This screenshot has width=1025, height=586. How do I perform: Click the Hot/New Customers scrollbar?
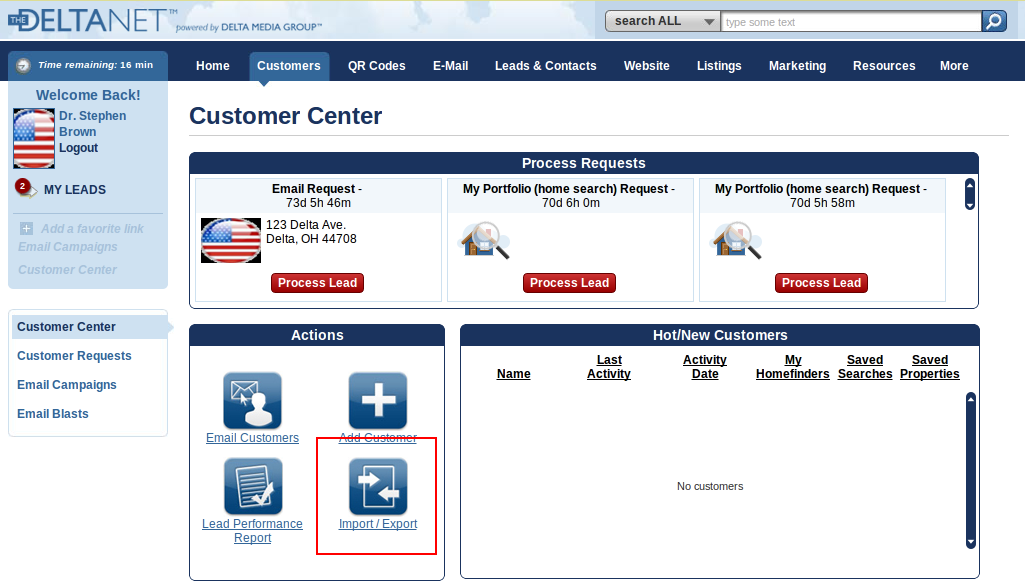pos(971,471)
